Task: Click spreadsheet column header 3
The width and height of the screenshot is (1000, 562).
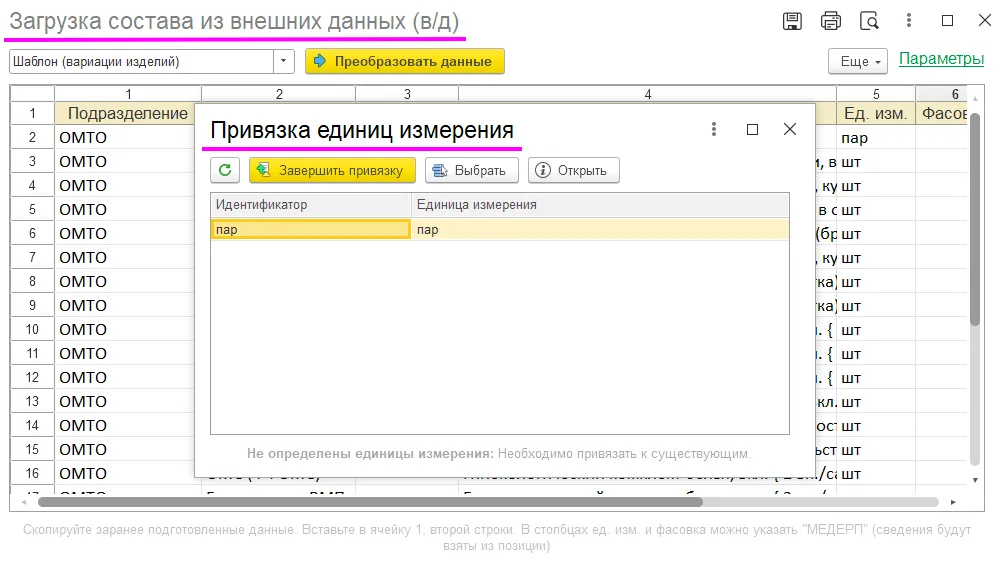Action: click(407, 94)
